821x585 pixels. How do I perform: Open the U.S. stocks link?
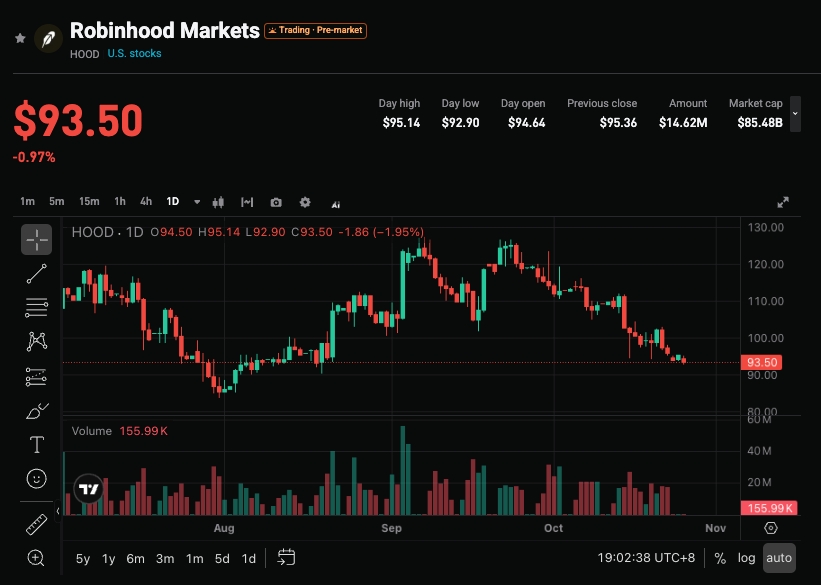134,53
